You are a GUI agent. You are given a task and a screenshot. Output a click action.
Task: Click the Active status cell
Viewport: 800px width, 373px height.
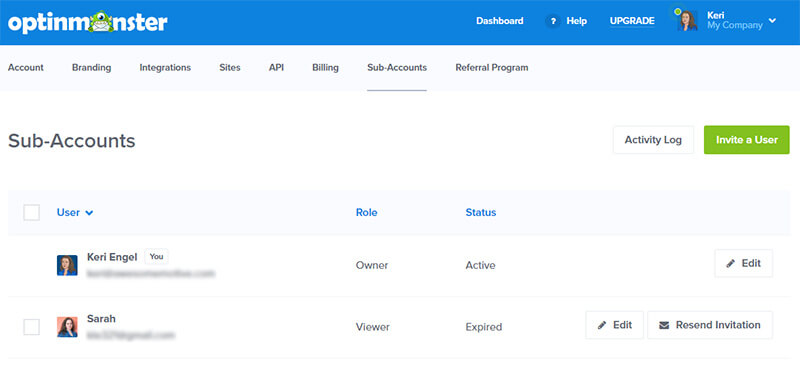click(480, 265)
